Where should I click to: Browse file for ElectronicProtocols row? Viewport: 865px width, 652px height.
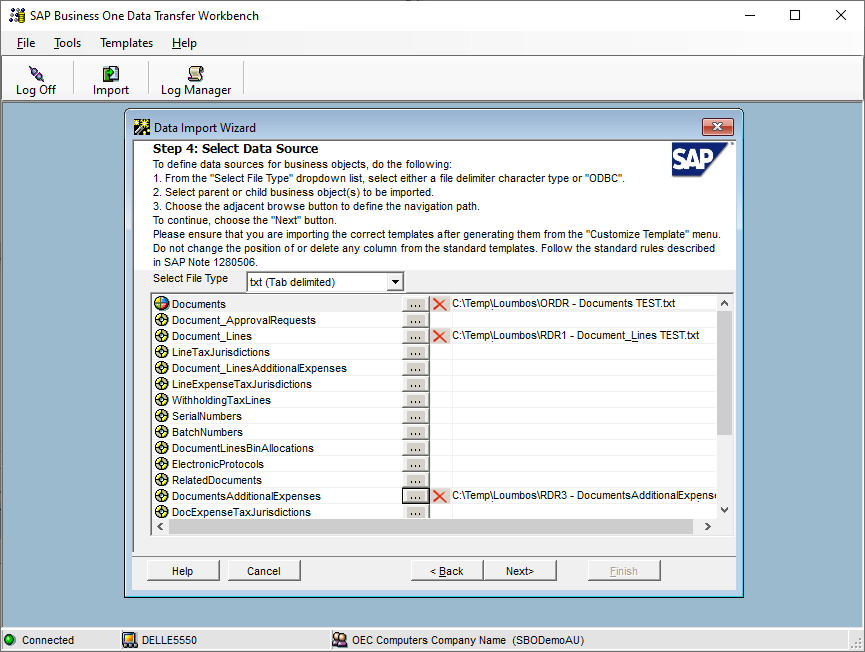point(415,464)
